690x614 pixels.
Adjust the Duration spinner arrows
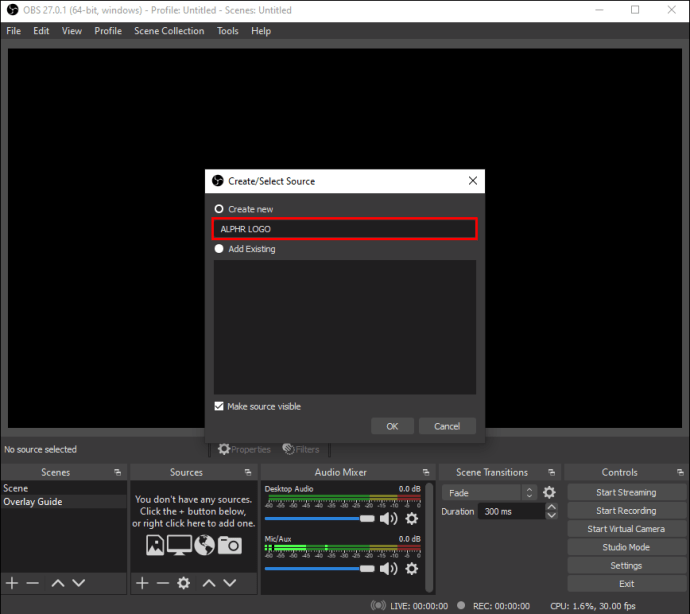[551, 511]
